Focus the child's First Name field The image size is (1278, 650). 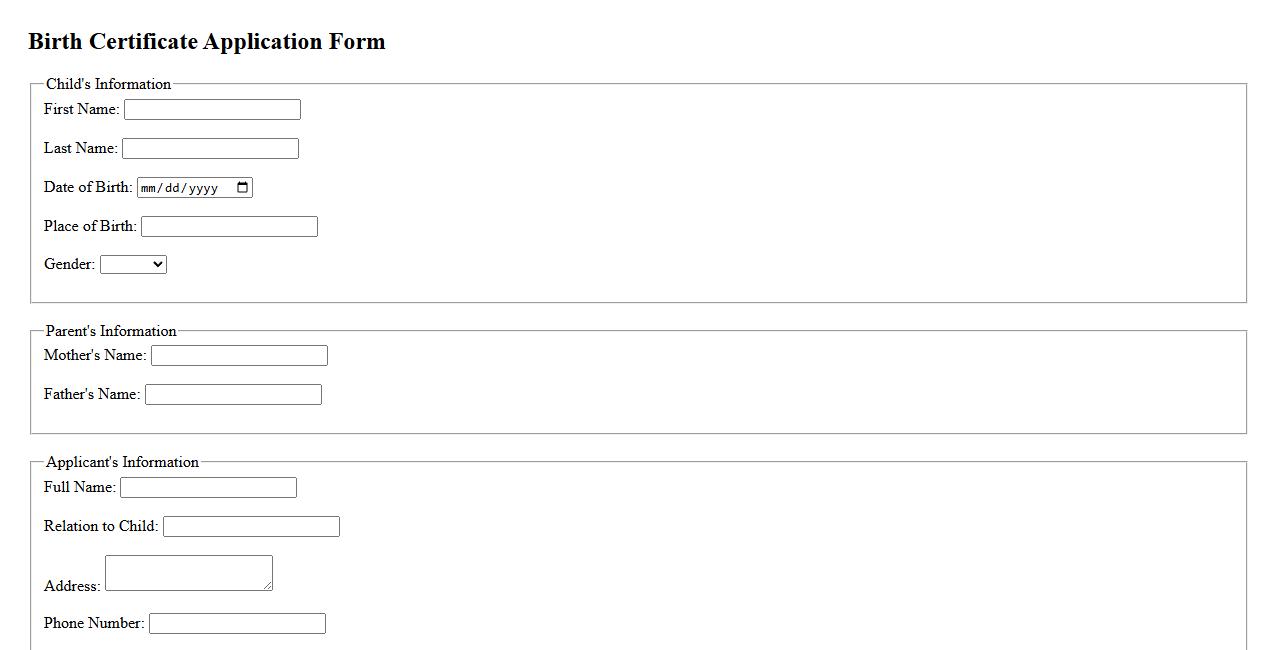pyautogui.click(x=212, y=110)
